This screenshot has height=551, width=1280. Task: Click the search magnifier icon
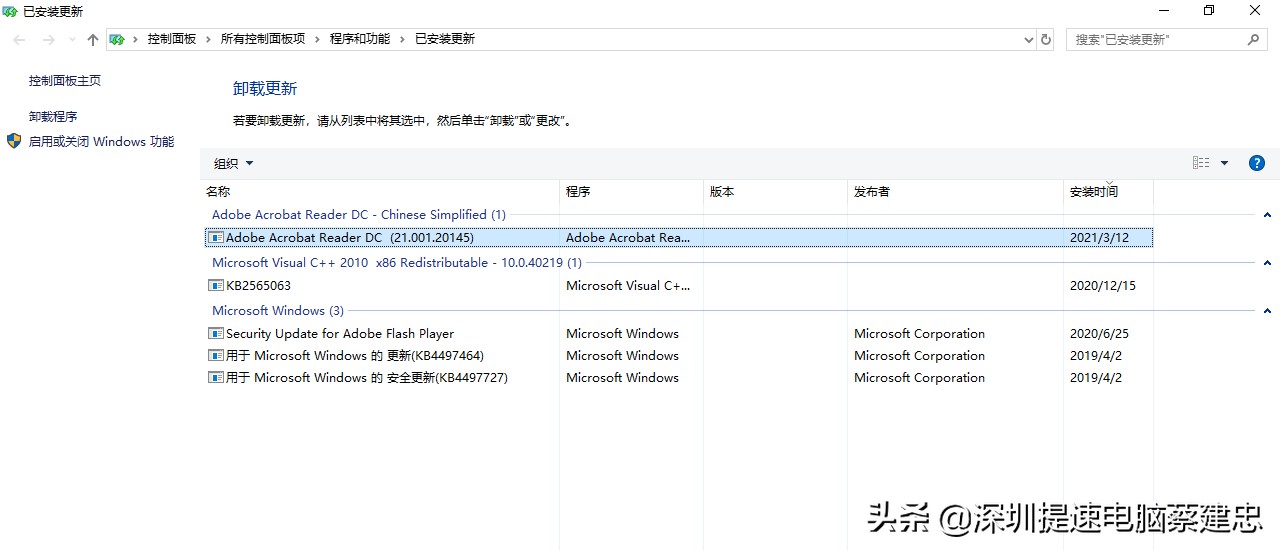tap(1254, 40)
